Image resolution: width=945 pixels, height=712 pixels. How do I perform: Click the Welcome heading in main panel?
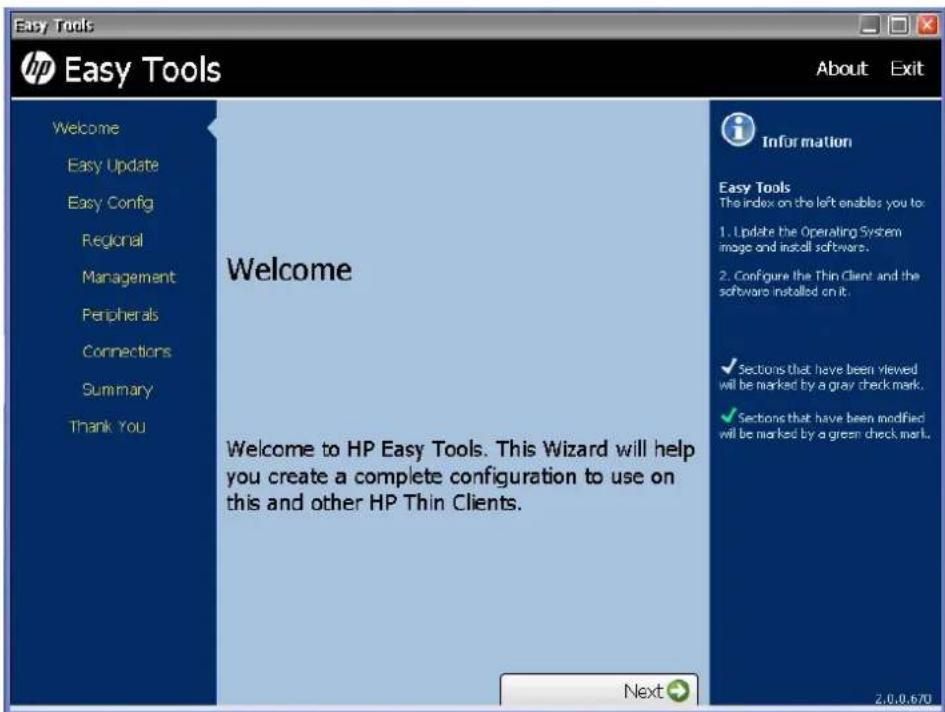[289, 269]
